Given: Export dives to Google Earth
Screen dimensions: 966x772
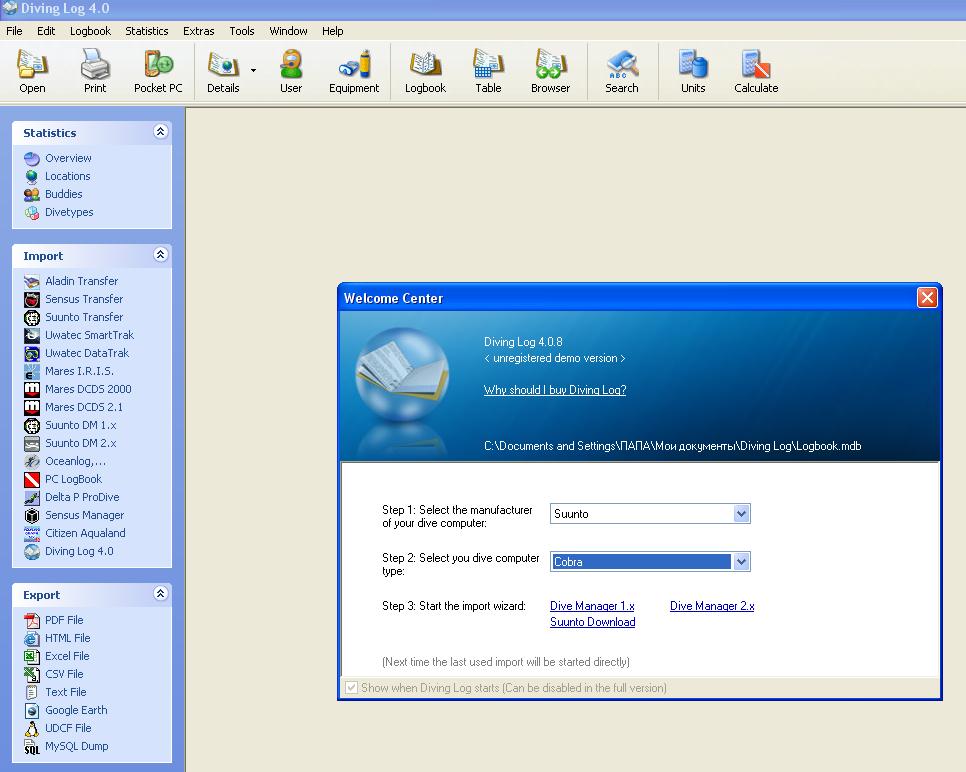Looking at the screenshot, I should point(66,710).
